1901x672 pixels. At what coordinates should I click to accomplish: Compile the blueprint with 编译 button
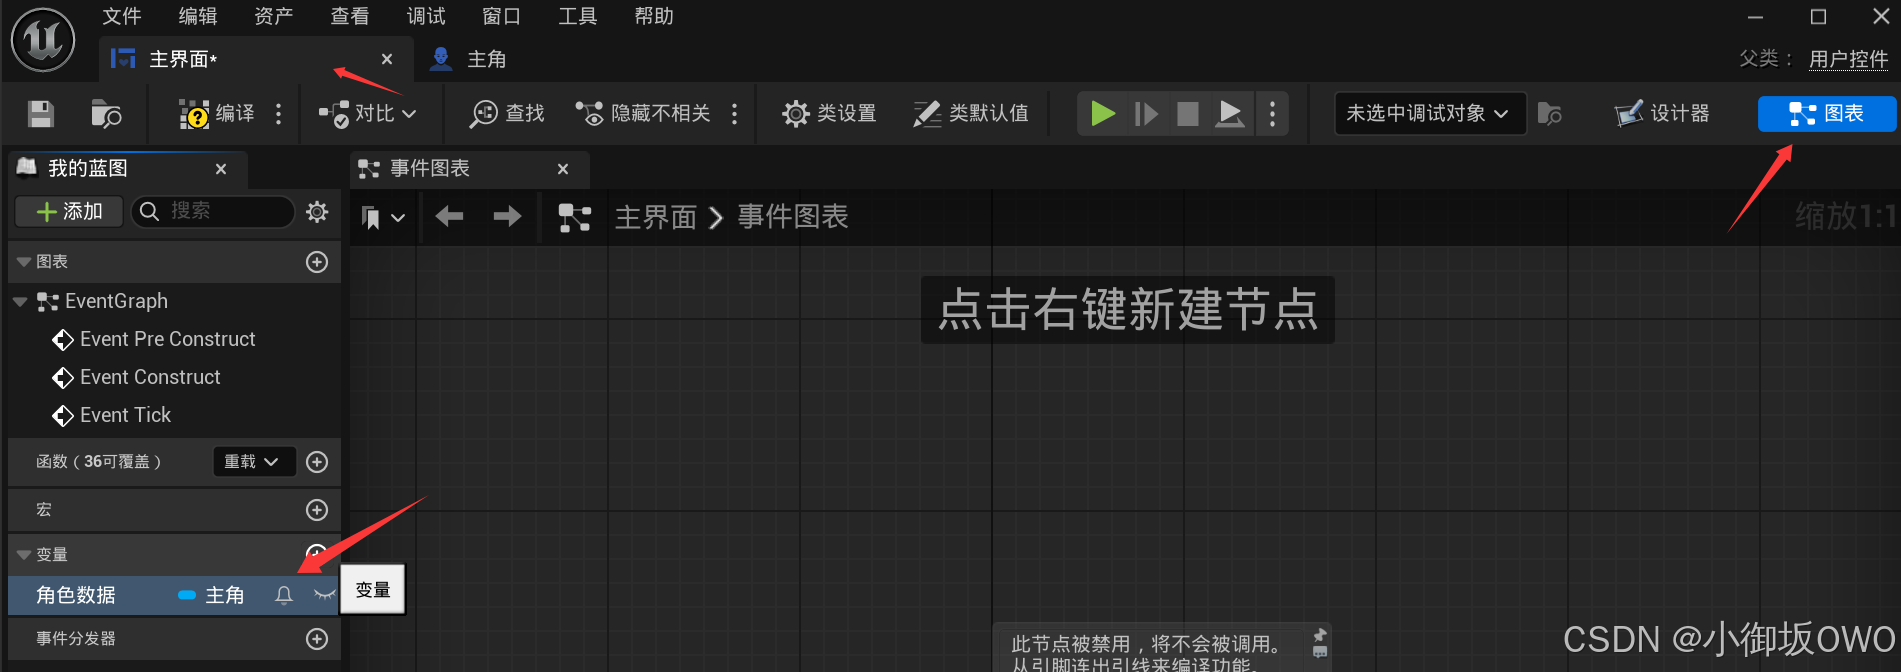tap(217, 114)
